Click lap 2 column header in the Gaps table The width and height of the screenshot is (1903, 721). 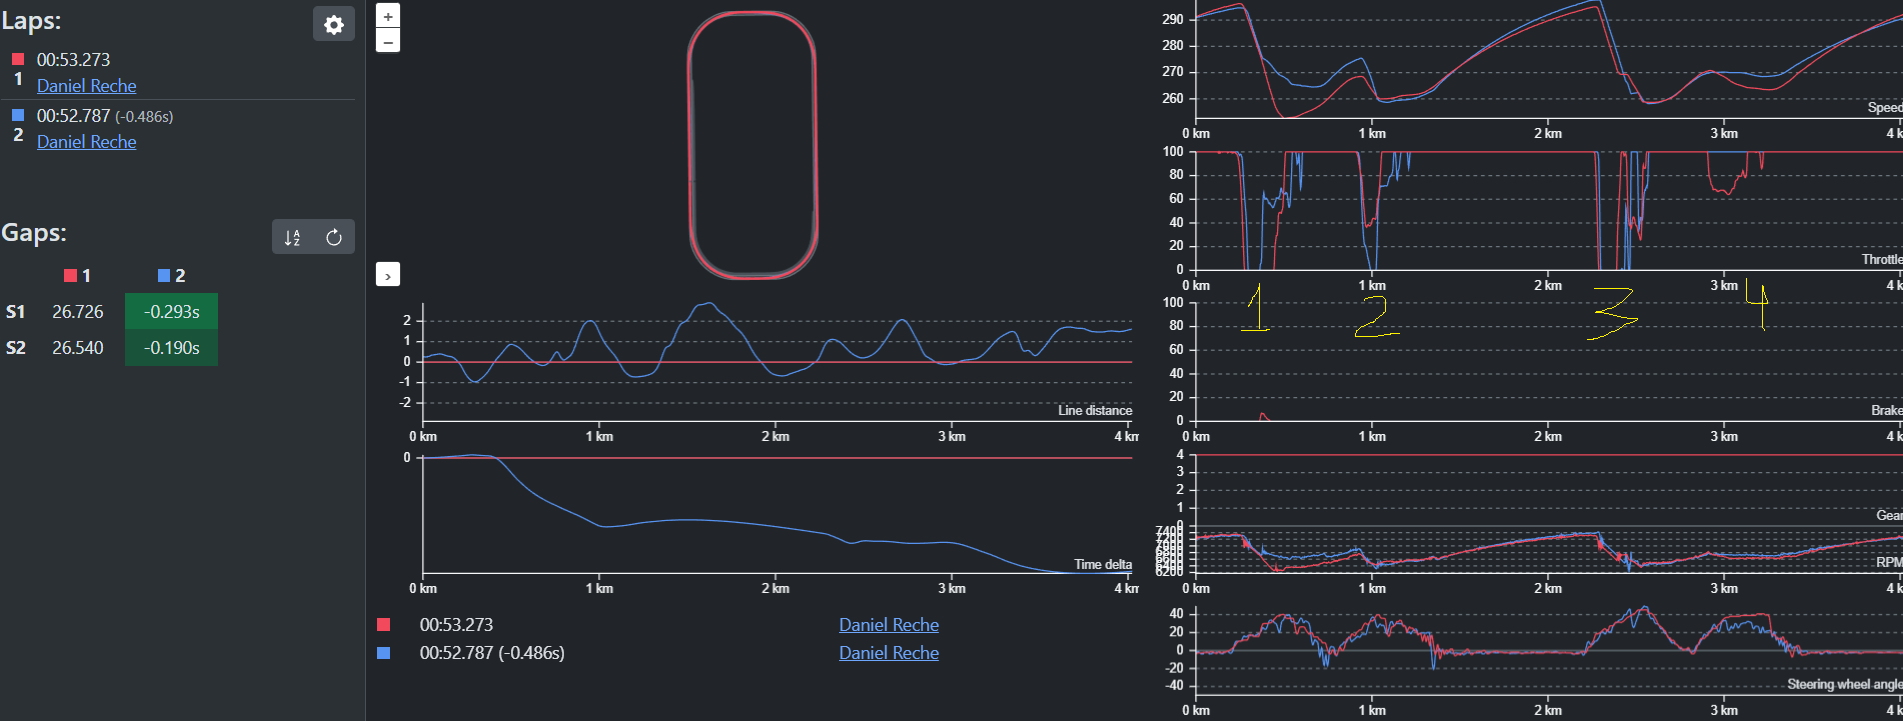coord(171,276)
